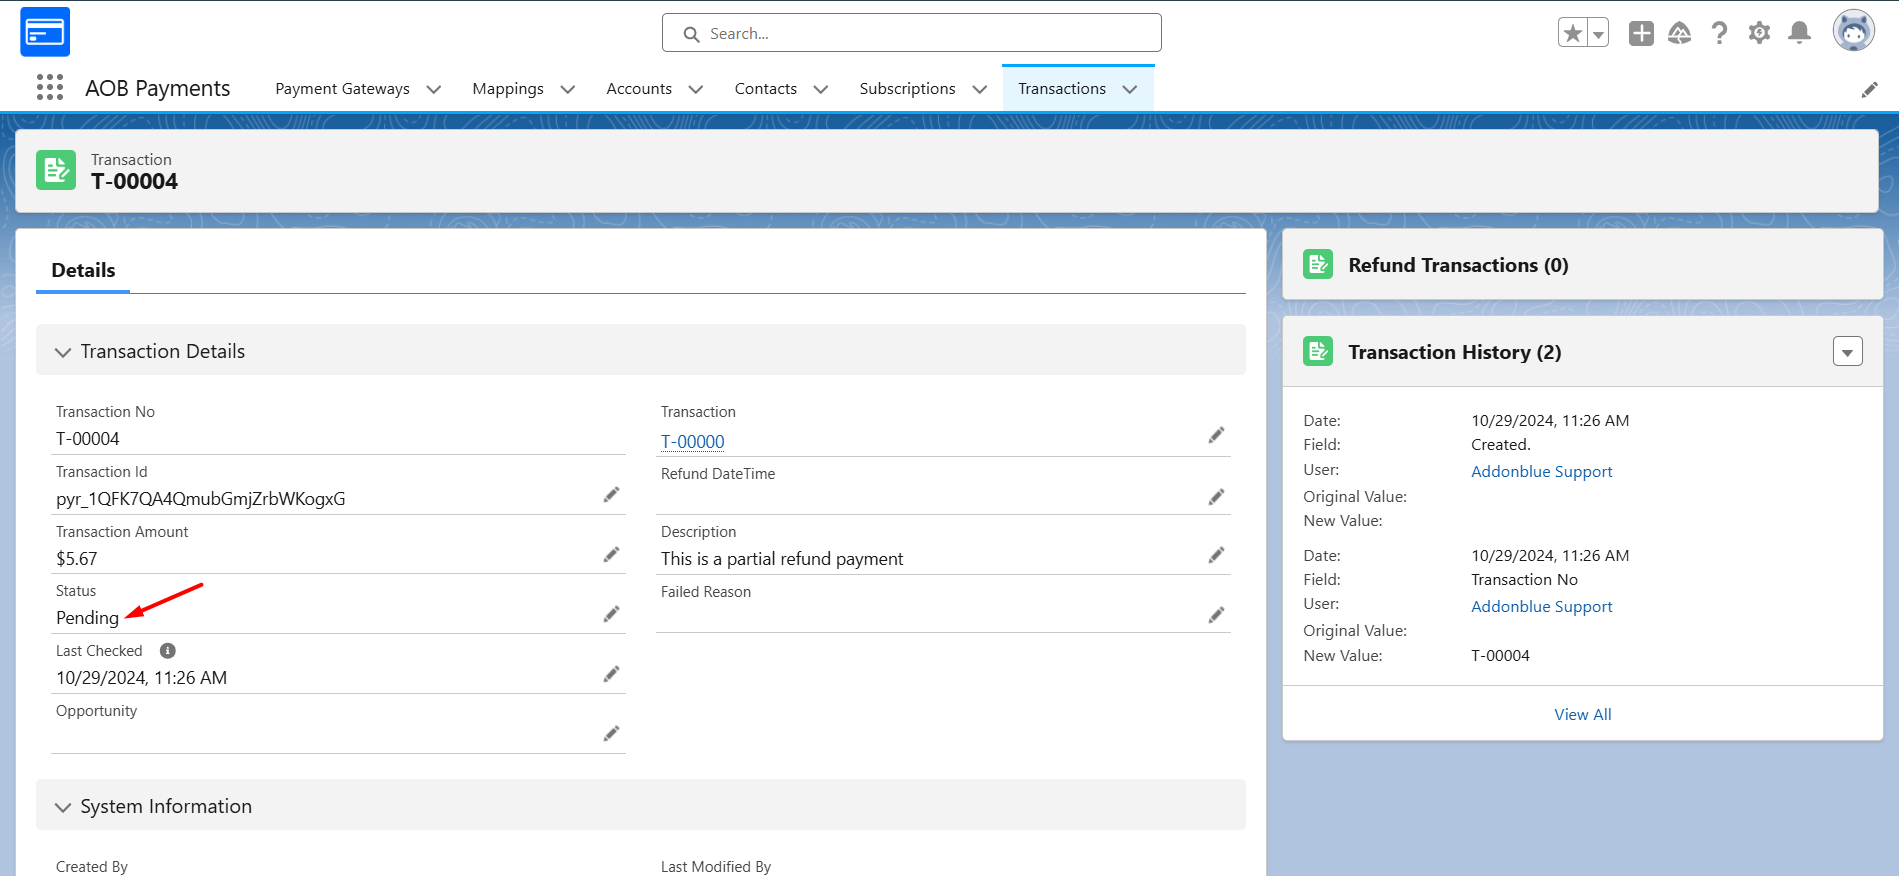Viewport: 1899px width, 876px height.
Task: Go to Accounts tab
Action: tap(639, 89)
